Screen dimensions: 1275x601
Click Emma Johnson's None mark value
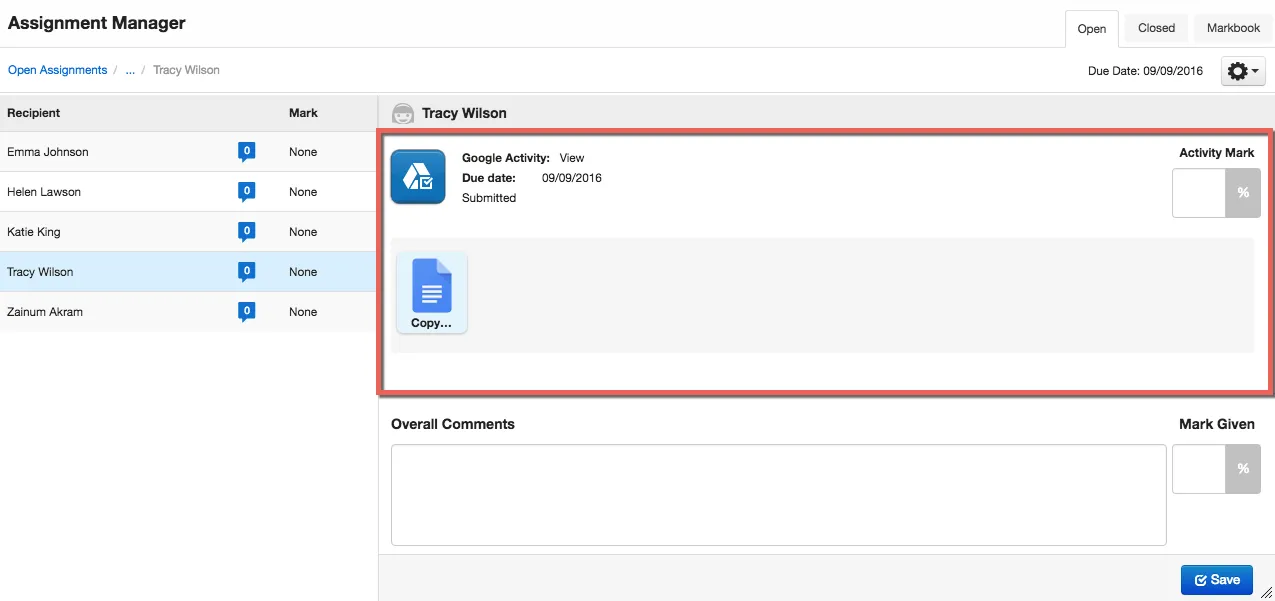pyautogui.click(x=303, y=152)
